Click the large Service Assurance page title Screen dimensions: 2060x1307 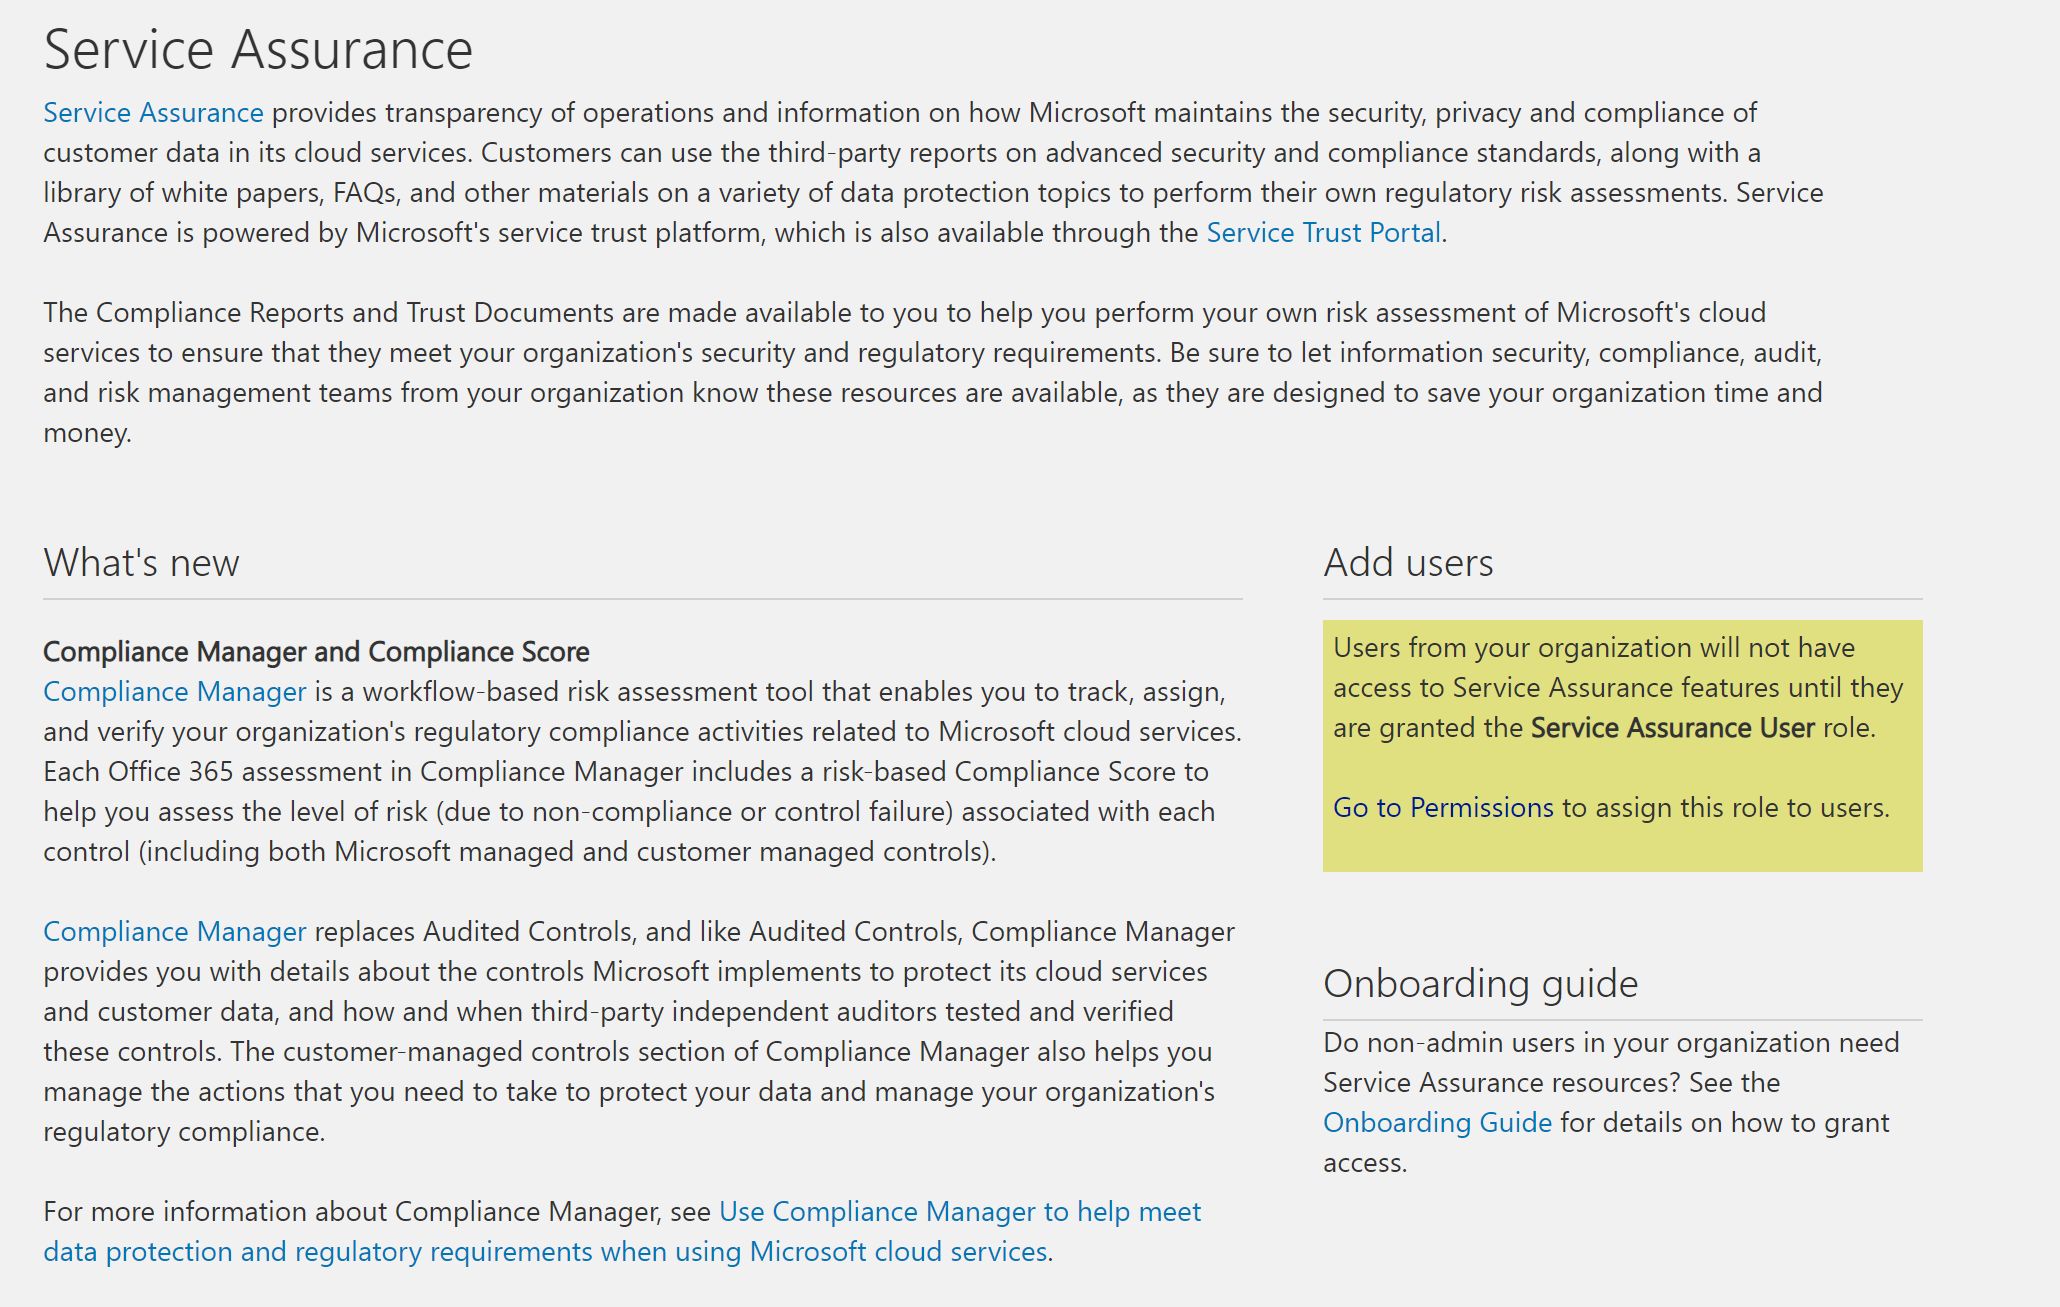pos(258,50)
